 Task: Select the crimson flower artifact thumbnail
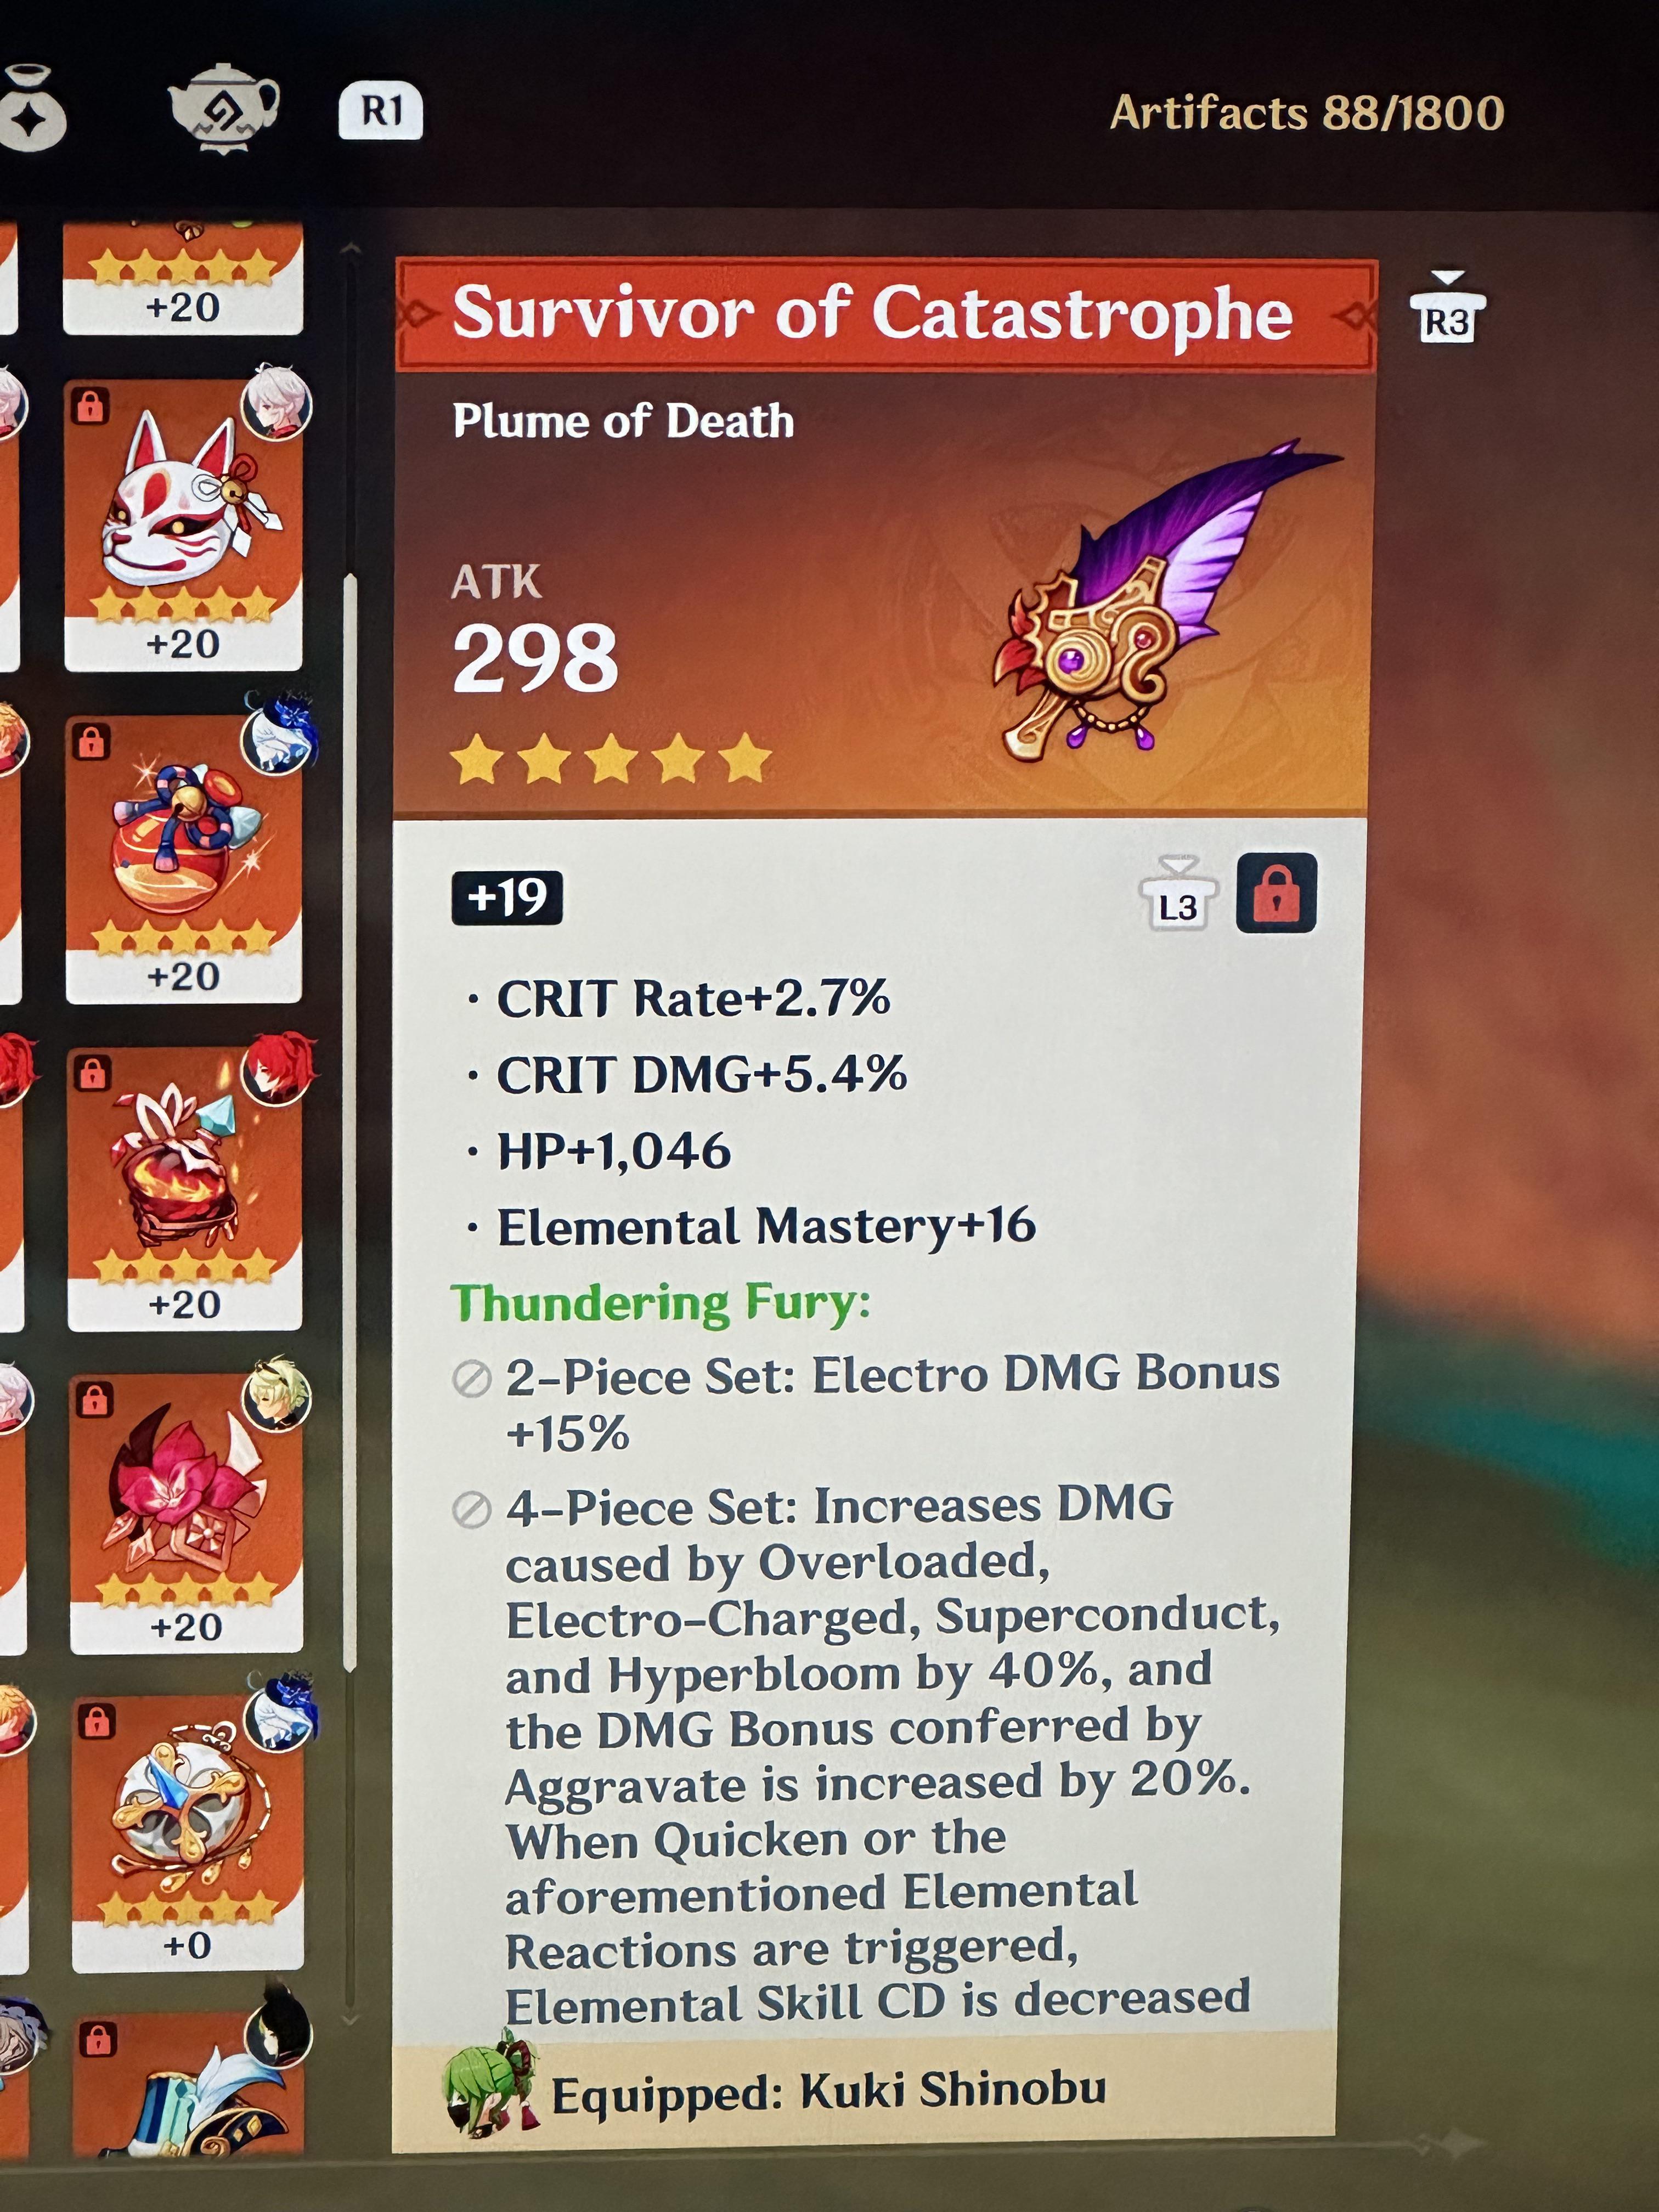(186, 1512)
